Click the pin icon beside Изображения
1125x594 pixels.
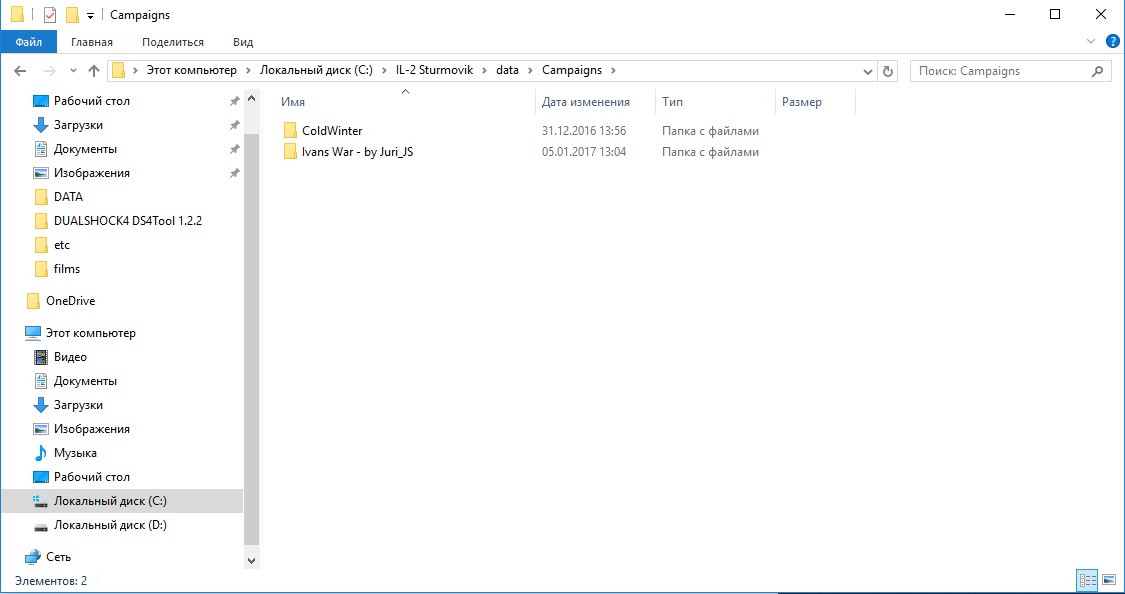click(x=234, y=173)
